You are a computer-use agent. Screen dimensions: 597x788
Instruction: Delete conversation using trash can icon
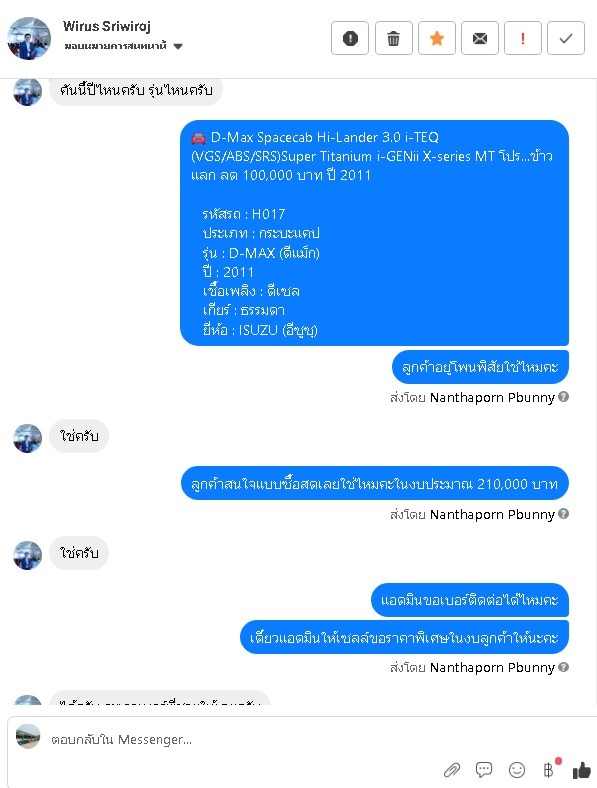click(x=393, y=38)
